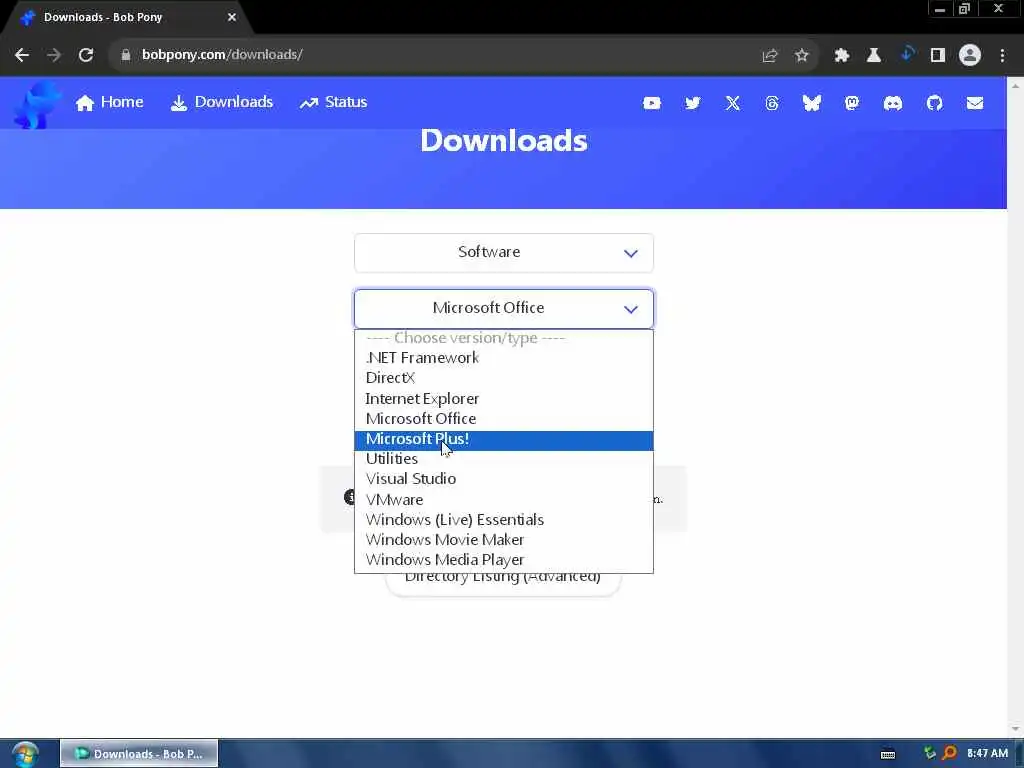Click the Bob Pony site logo
Image resolution: width=1024 pixels, height=768 pixels.
37,104
